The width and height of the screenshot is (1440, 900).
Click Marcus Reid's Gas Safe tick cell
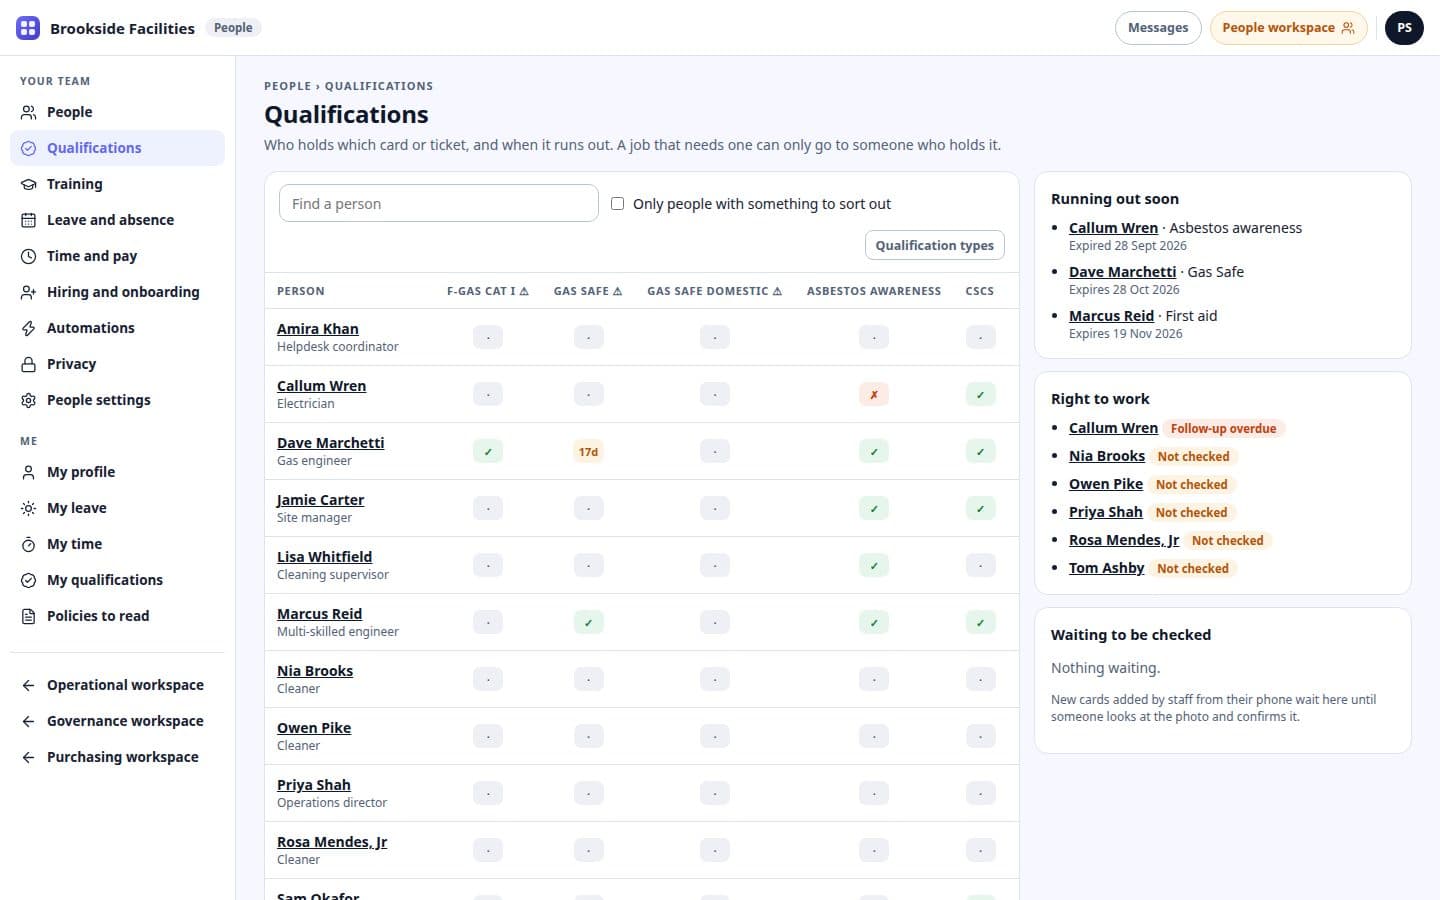[588, 623]
